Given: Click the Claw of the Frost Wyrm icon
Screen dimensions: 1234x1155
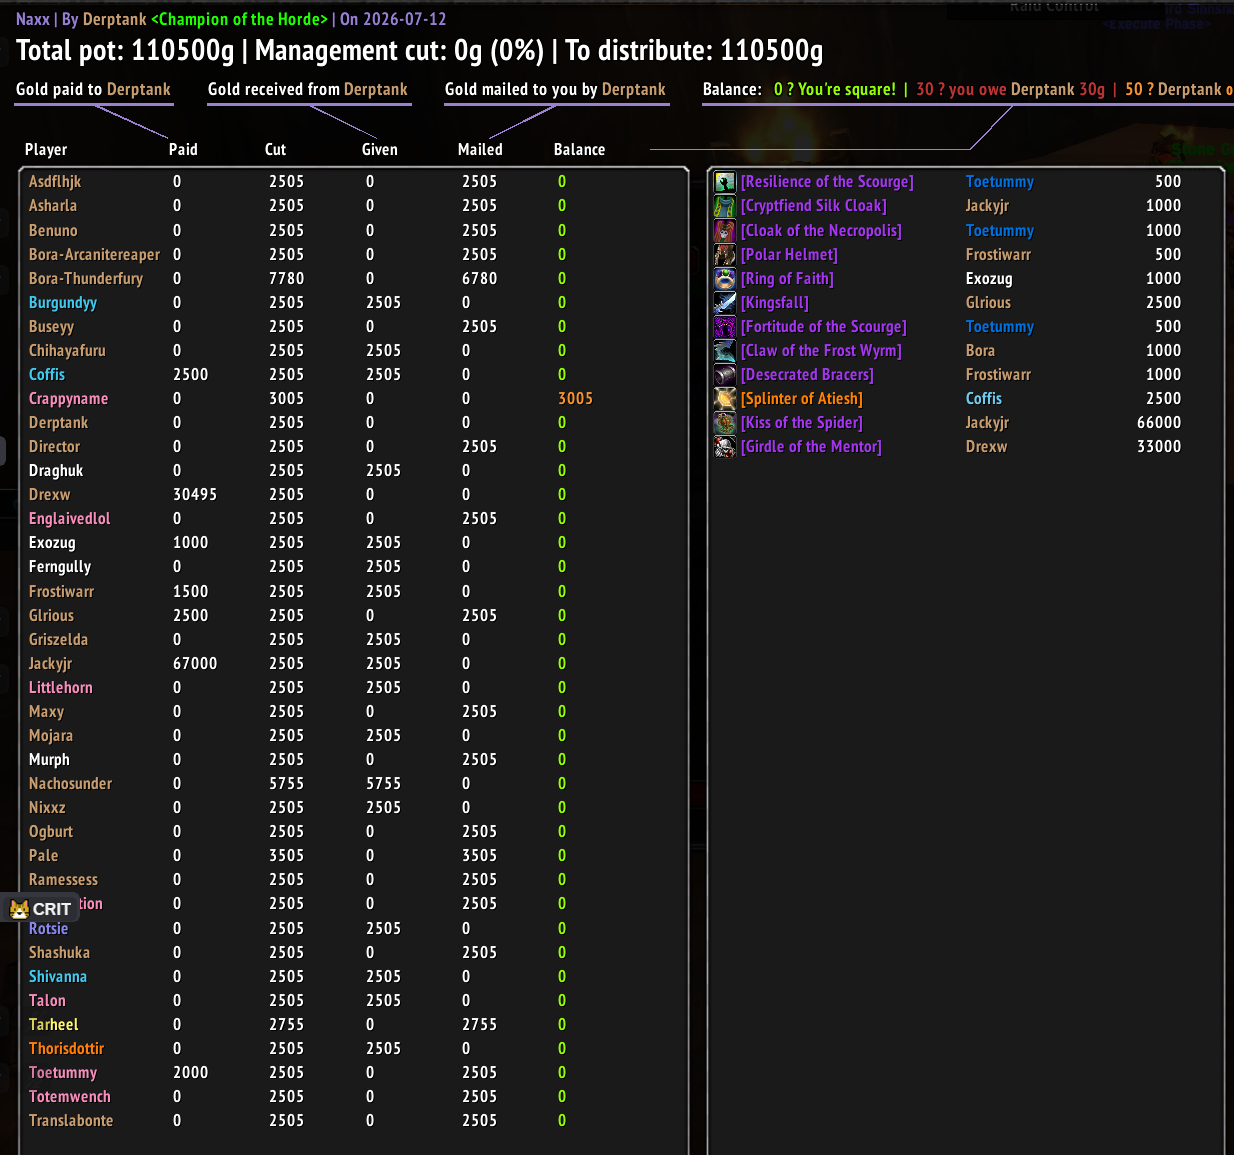Looking at the screenshot, I should click(x=725, y=350).
